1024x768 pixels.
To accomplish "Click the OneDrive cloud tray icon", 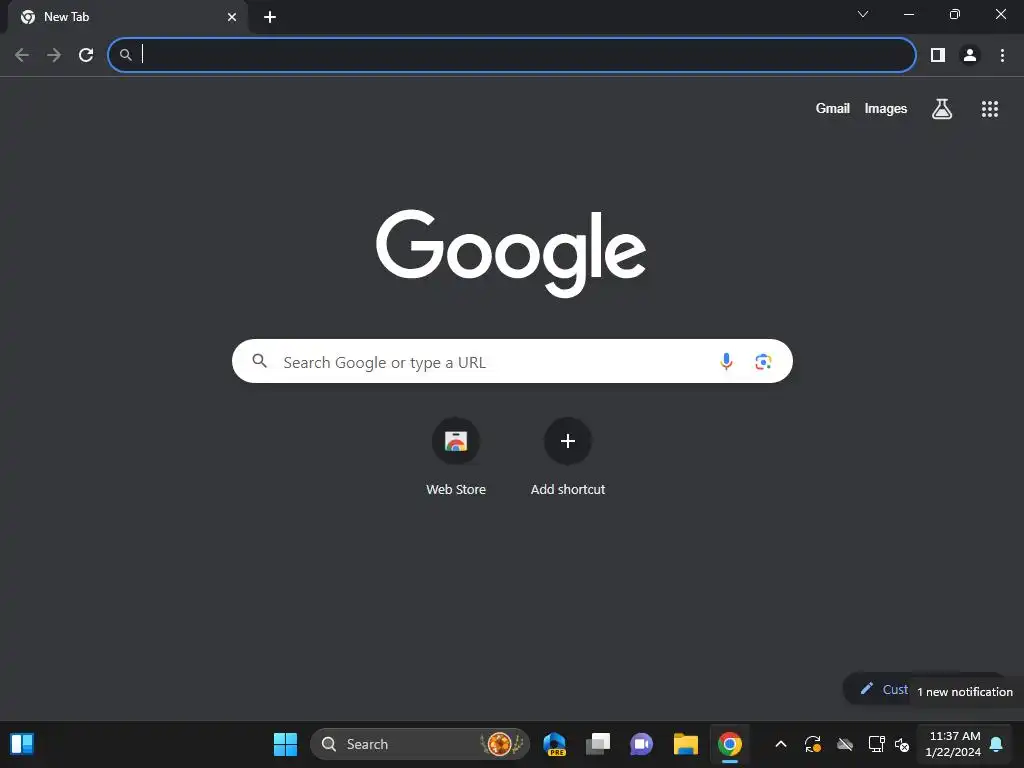I will [x=844, y=744].
